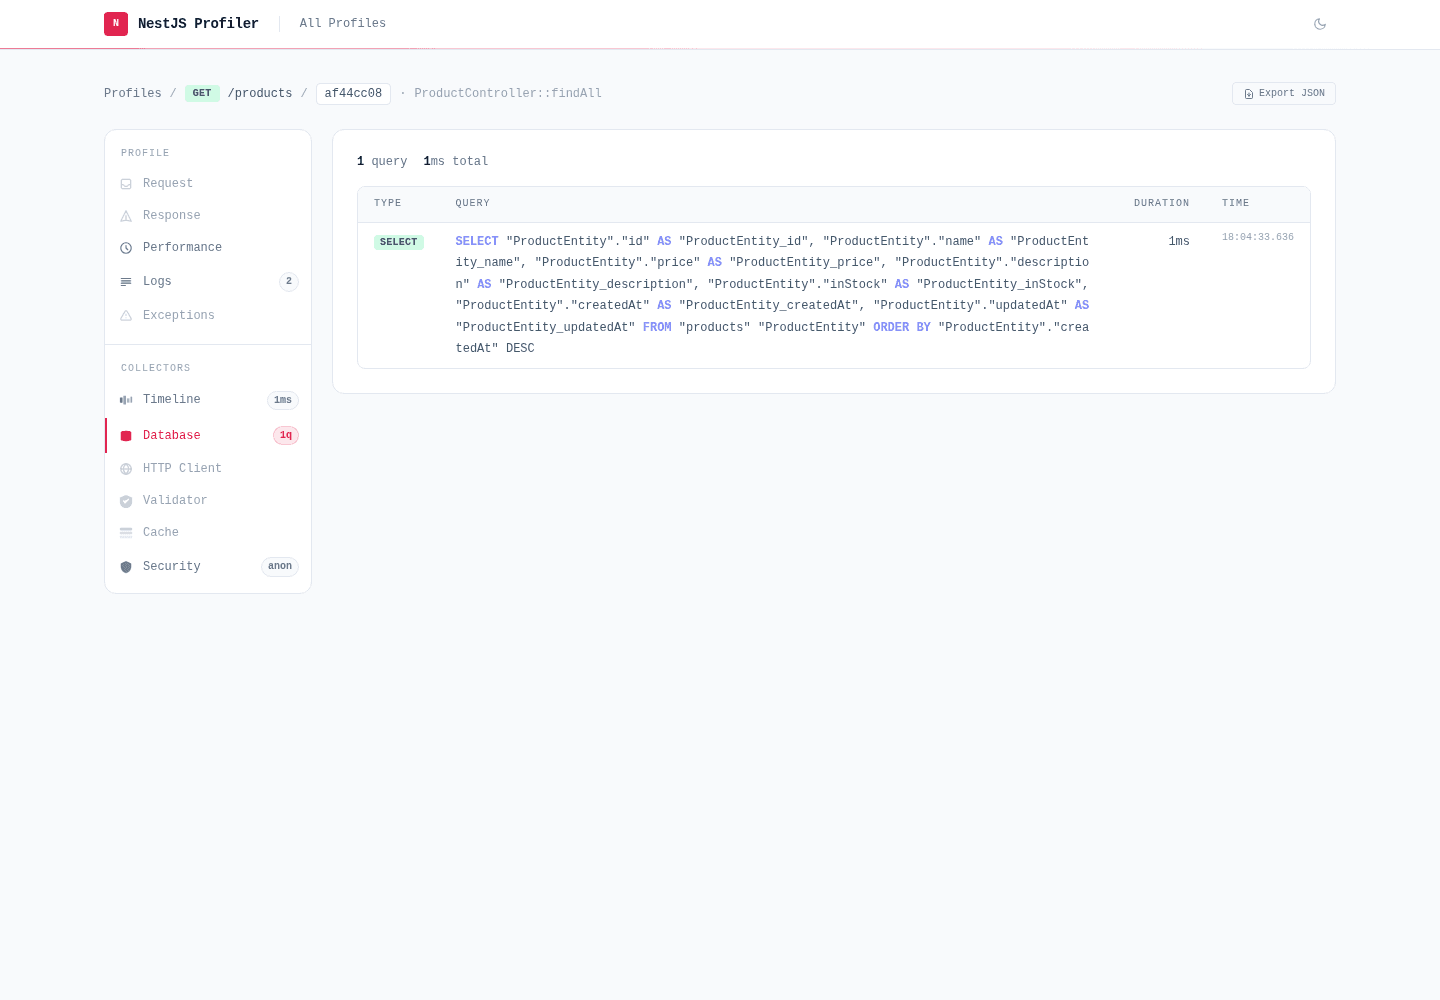The width and height of the screenshot is (1440, 1000).
Task: Click the SELECT type badge in query row
Action: (399, 242)
